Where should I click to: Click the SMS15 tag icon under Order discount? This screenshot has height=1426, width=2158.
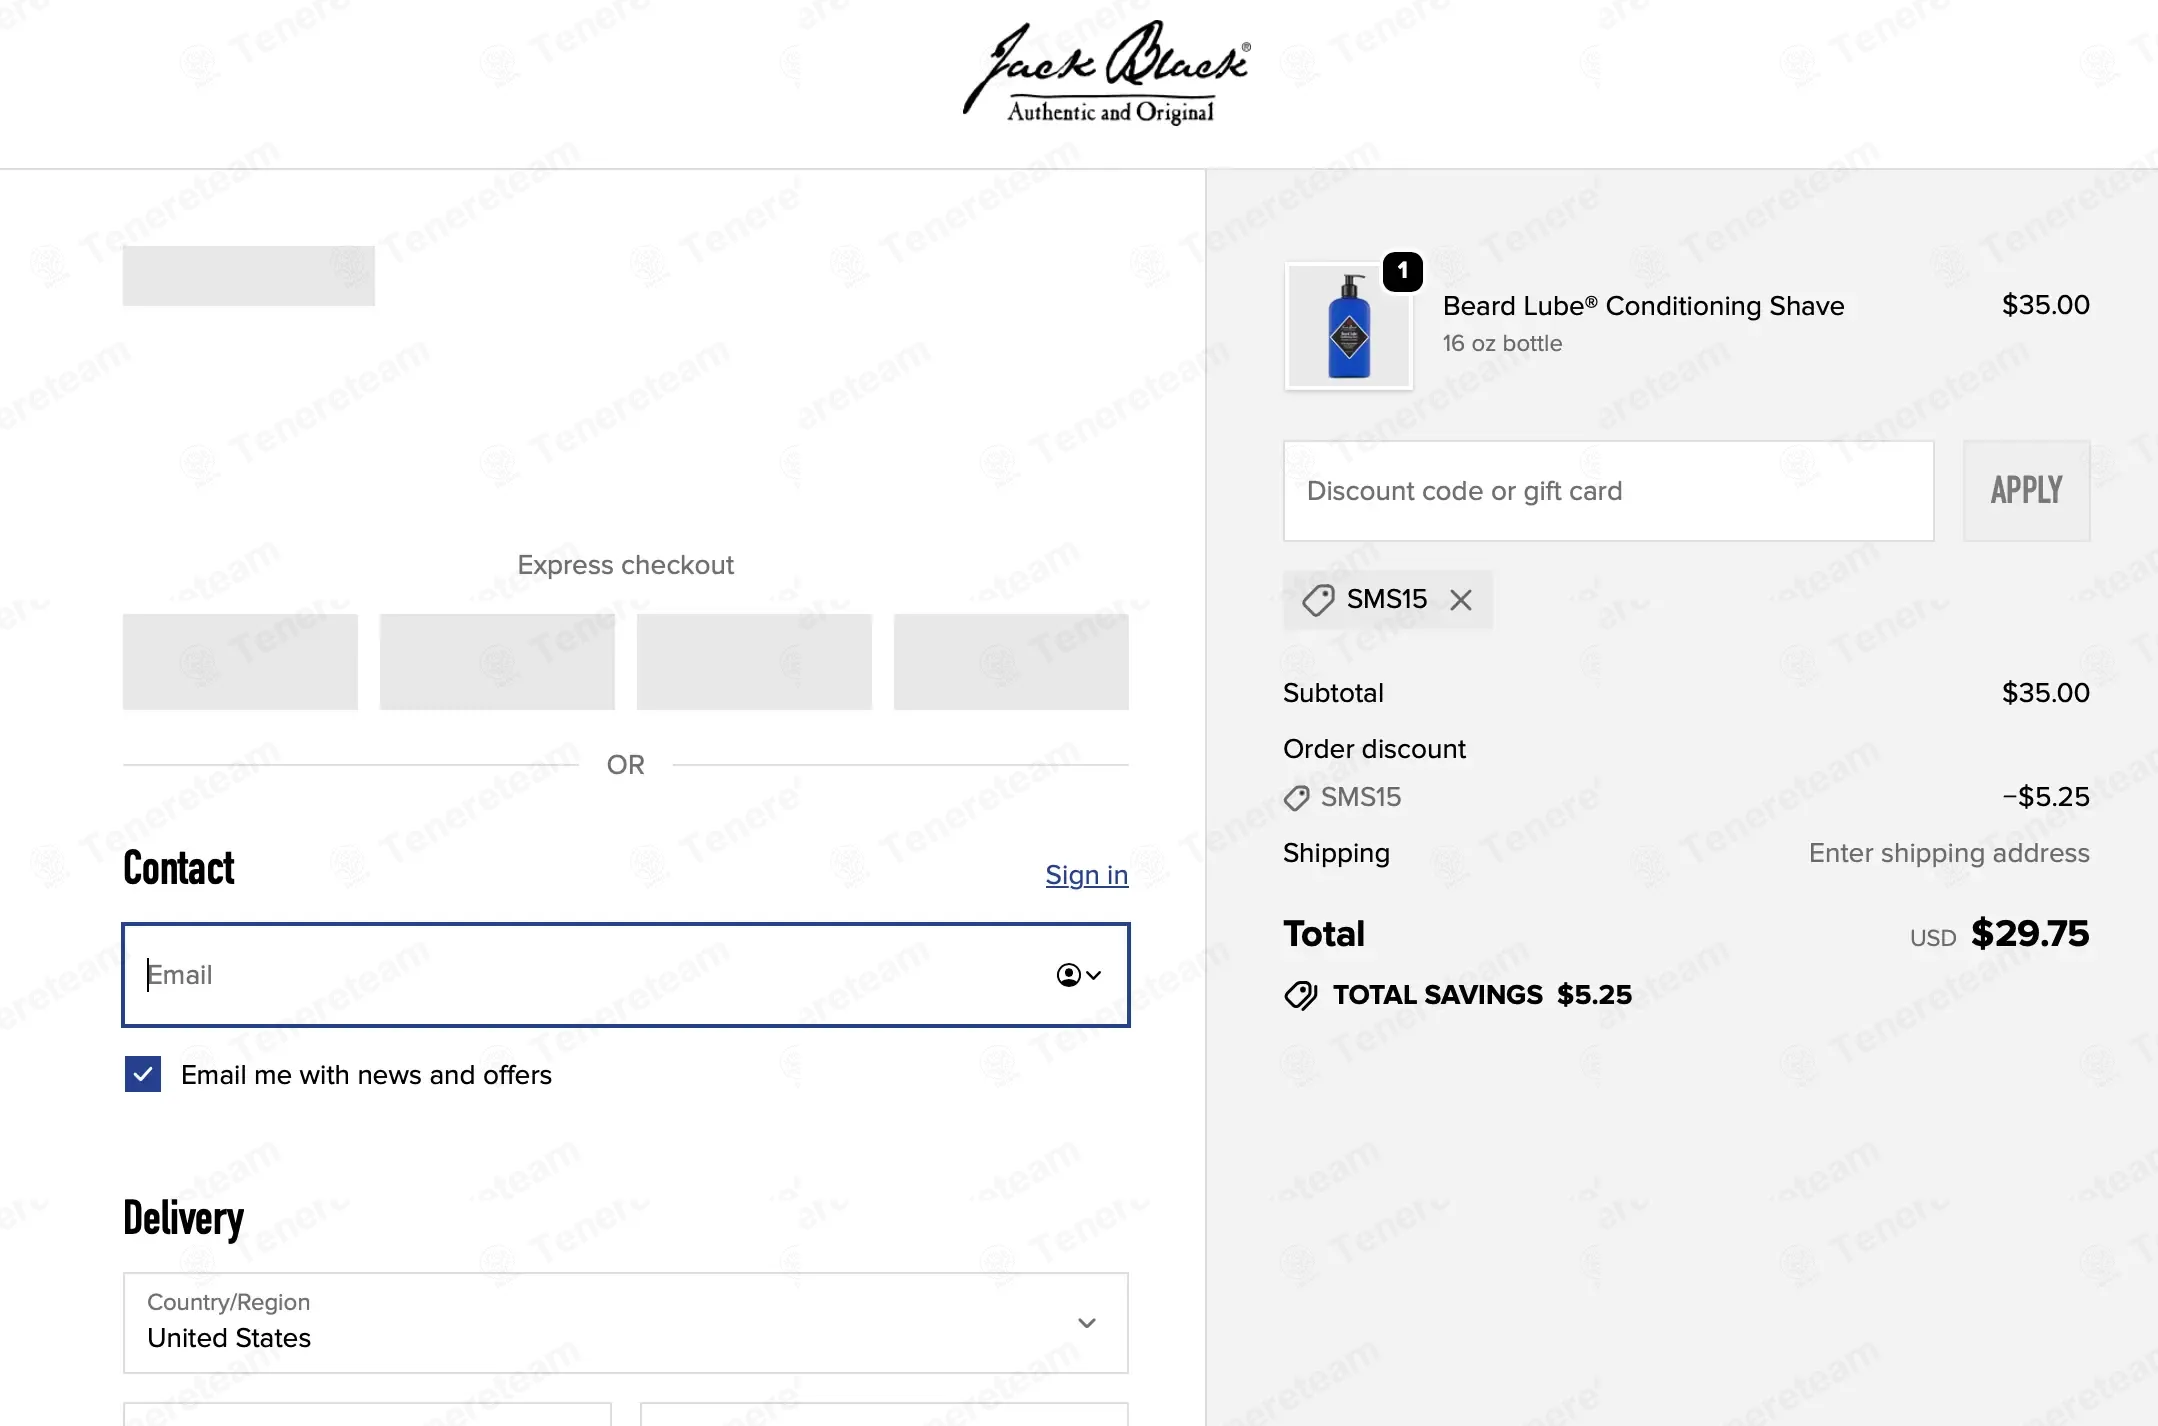pos(1297,798)
